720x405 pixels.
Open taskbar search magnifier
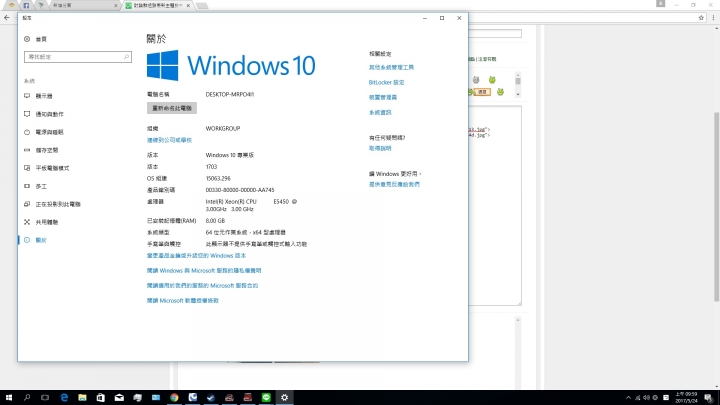(27, 398)
